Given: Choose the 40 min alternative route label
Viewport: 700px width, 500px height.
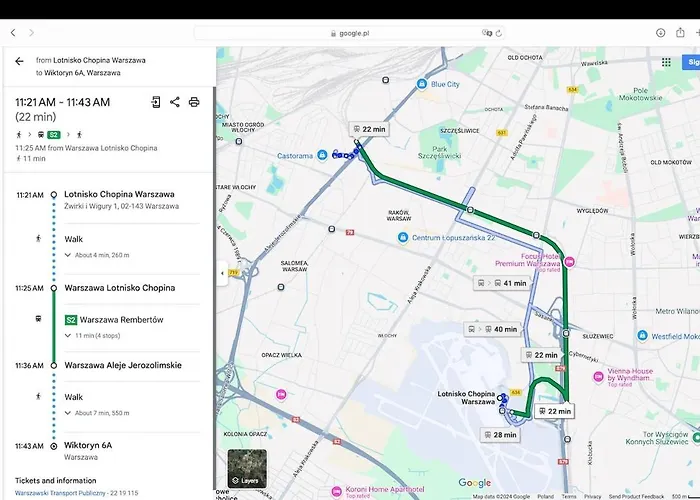Looking at the screenshot, I should coord(492,329).
